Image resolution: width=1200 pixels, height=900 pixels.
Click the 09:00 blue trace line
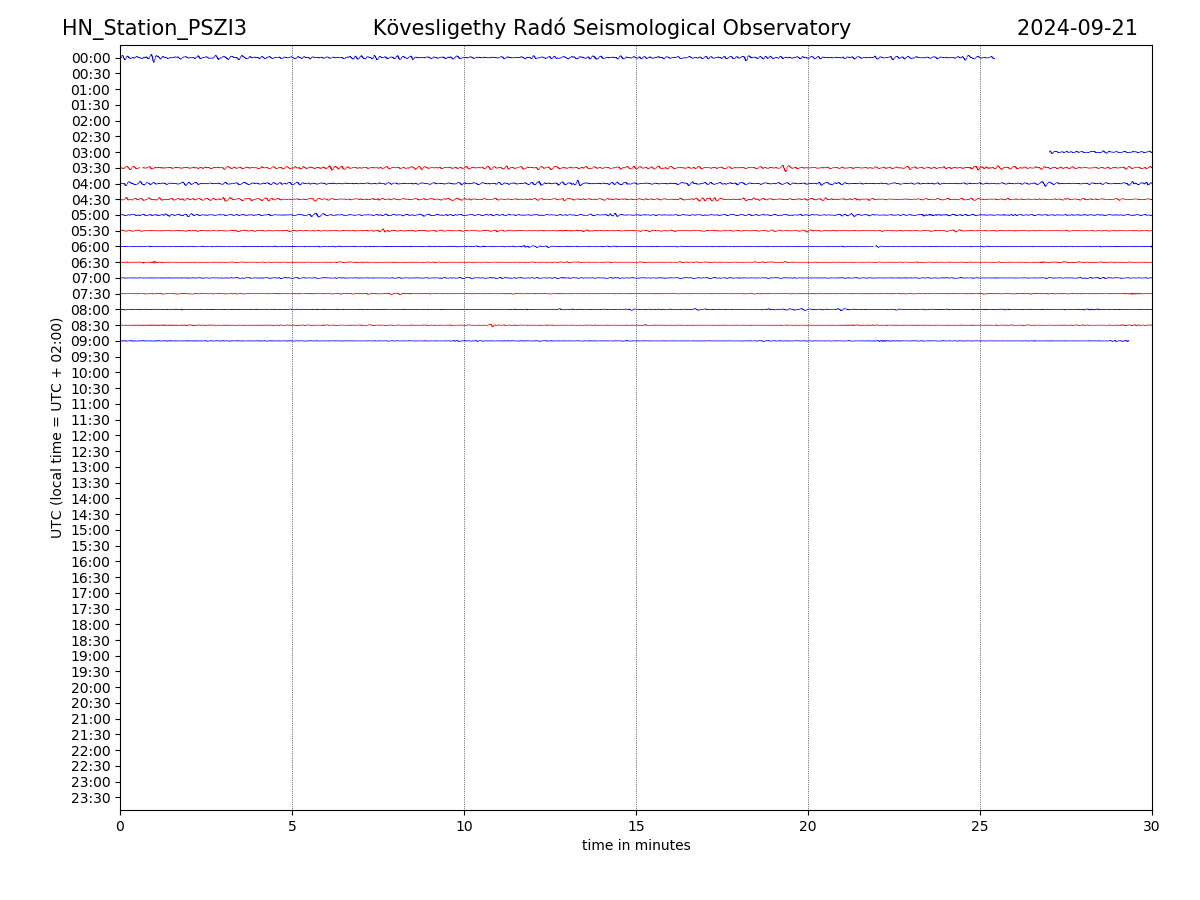tap(624, 341)
